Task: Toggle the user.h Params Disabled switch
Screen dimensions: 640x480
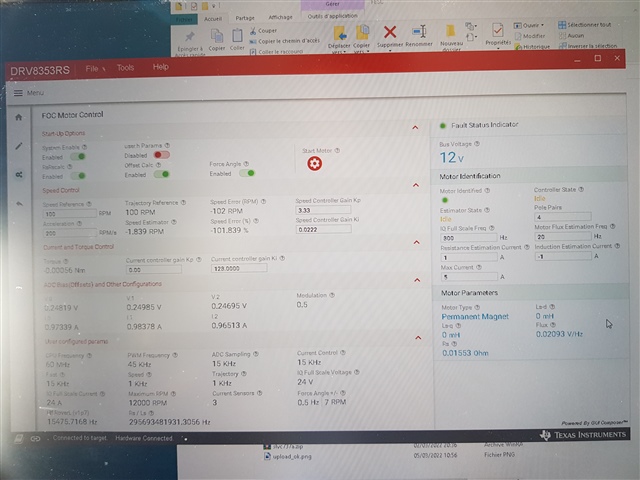Action: 162,155
